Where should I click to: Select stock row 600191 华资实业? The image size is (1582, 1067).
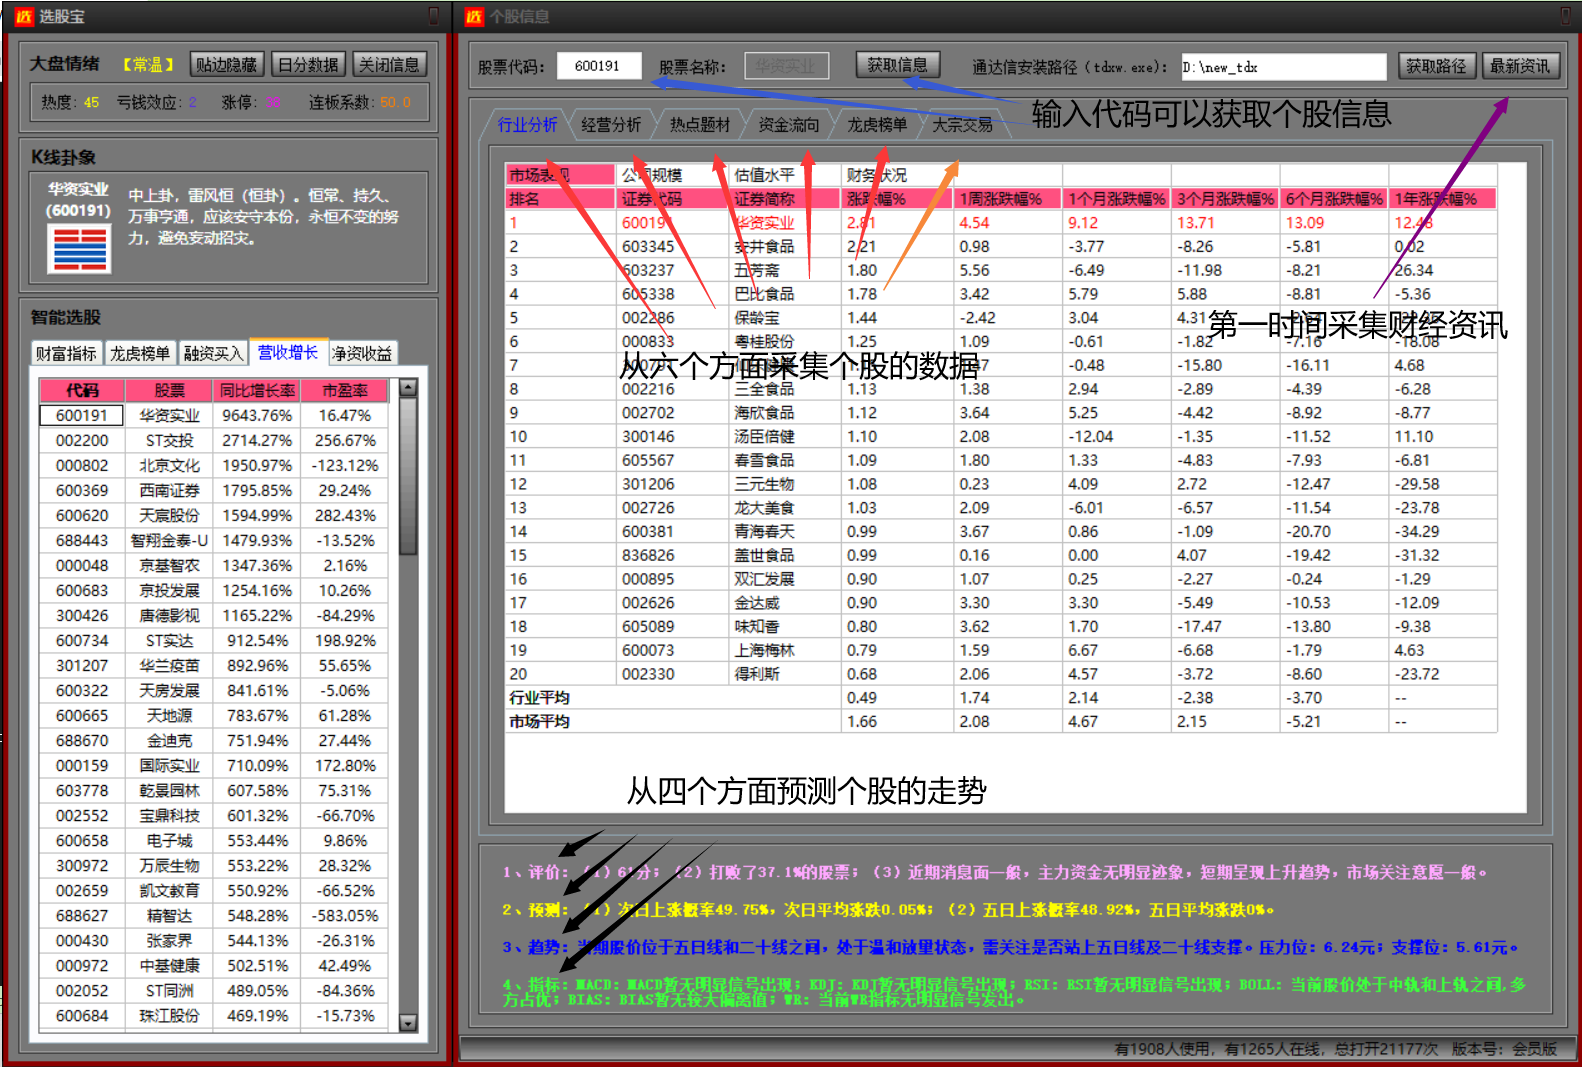pyautogui.click(x=214, y=415)
